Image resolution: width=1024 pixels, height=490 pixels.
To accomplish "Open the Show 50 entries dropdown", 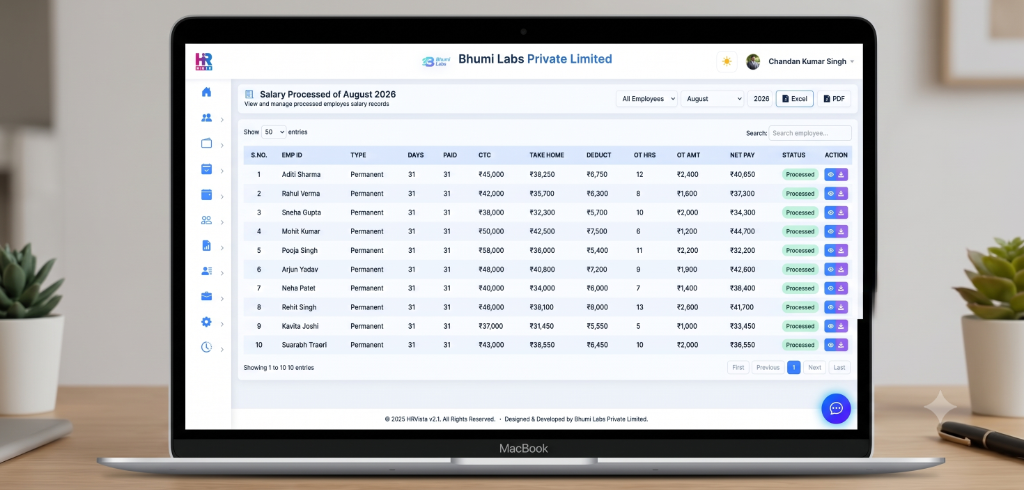I will pyautogui.click(x=274, y=132).
